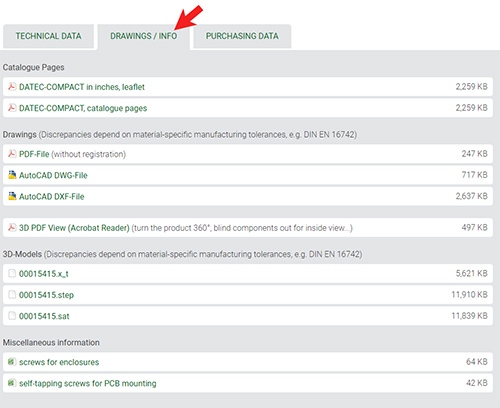500x408 pixels.
Task: Switch to the Technical Data tab
Action: pyautogui.click(x=49, y=36)
